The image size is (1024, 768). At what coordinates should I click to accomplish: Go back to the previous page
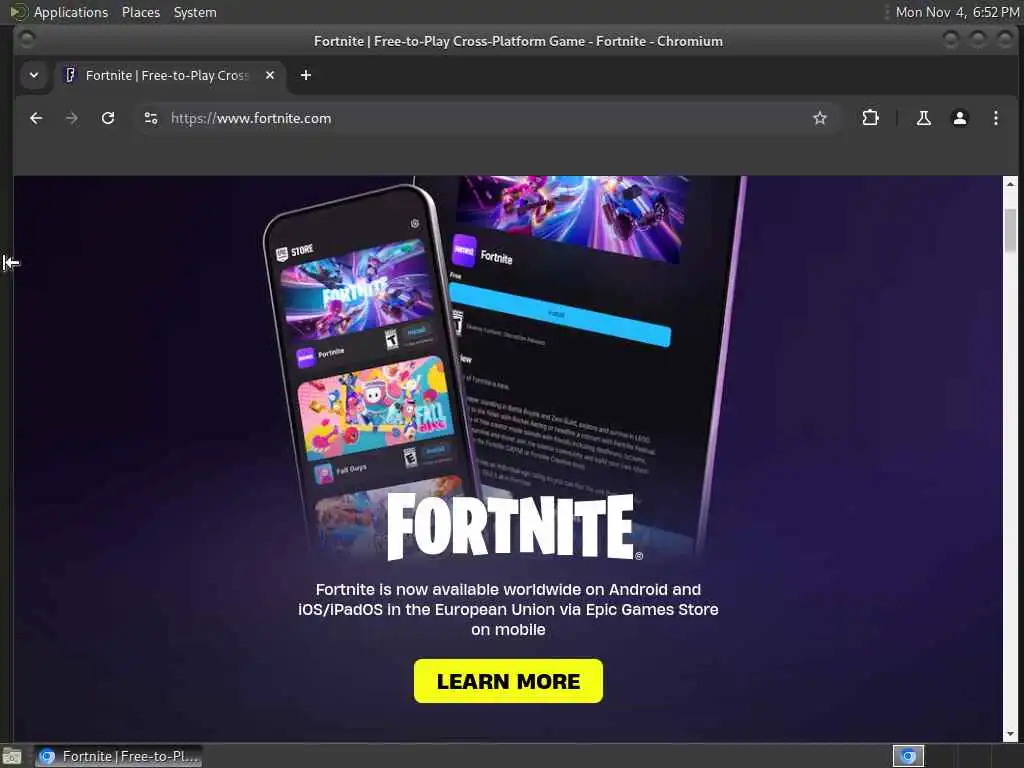click(x=36, y=118)
